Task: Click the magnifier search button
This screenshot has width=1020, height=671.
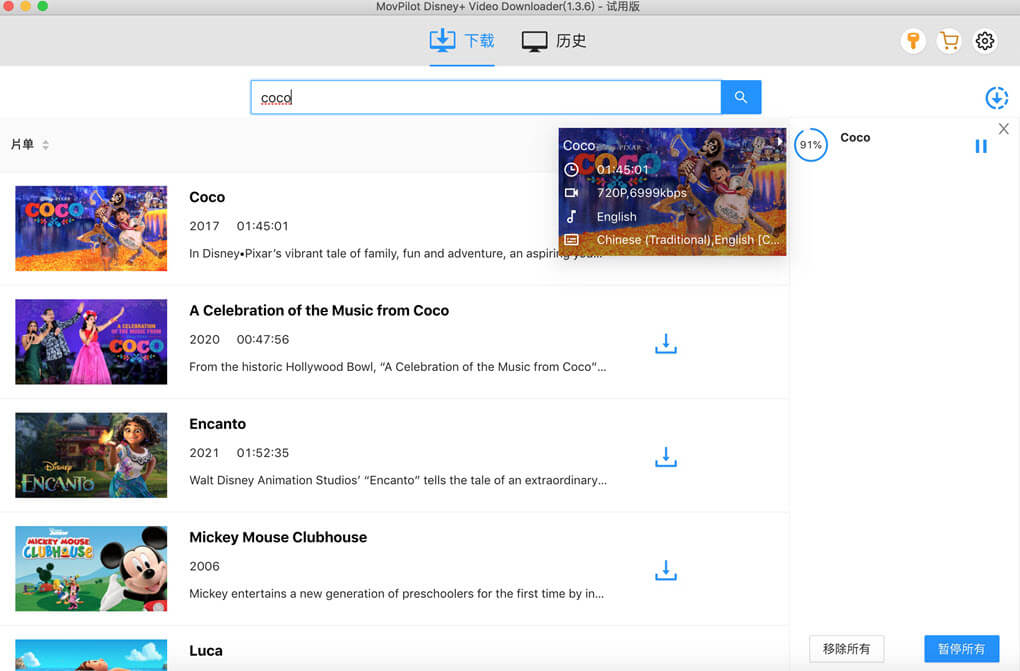Action: pos(741,97)
